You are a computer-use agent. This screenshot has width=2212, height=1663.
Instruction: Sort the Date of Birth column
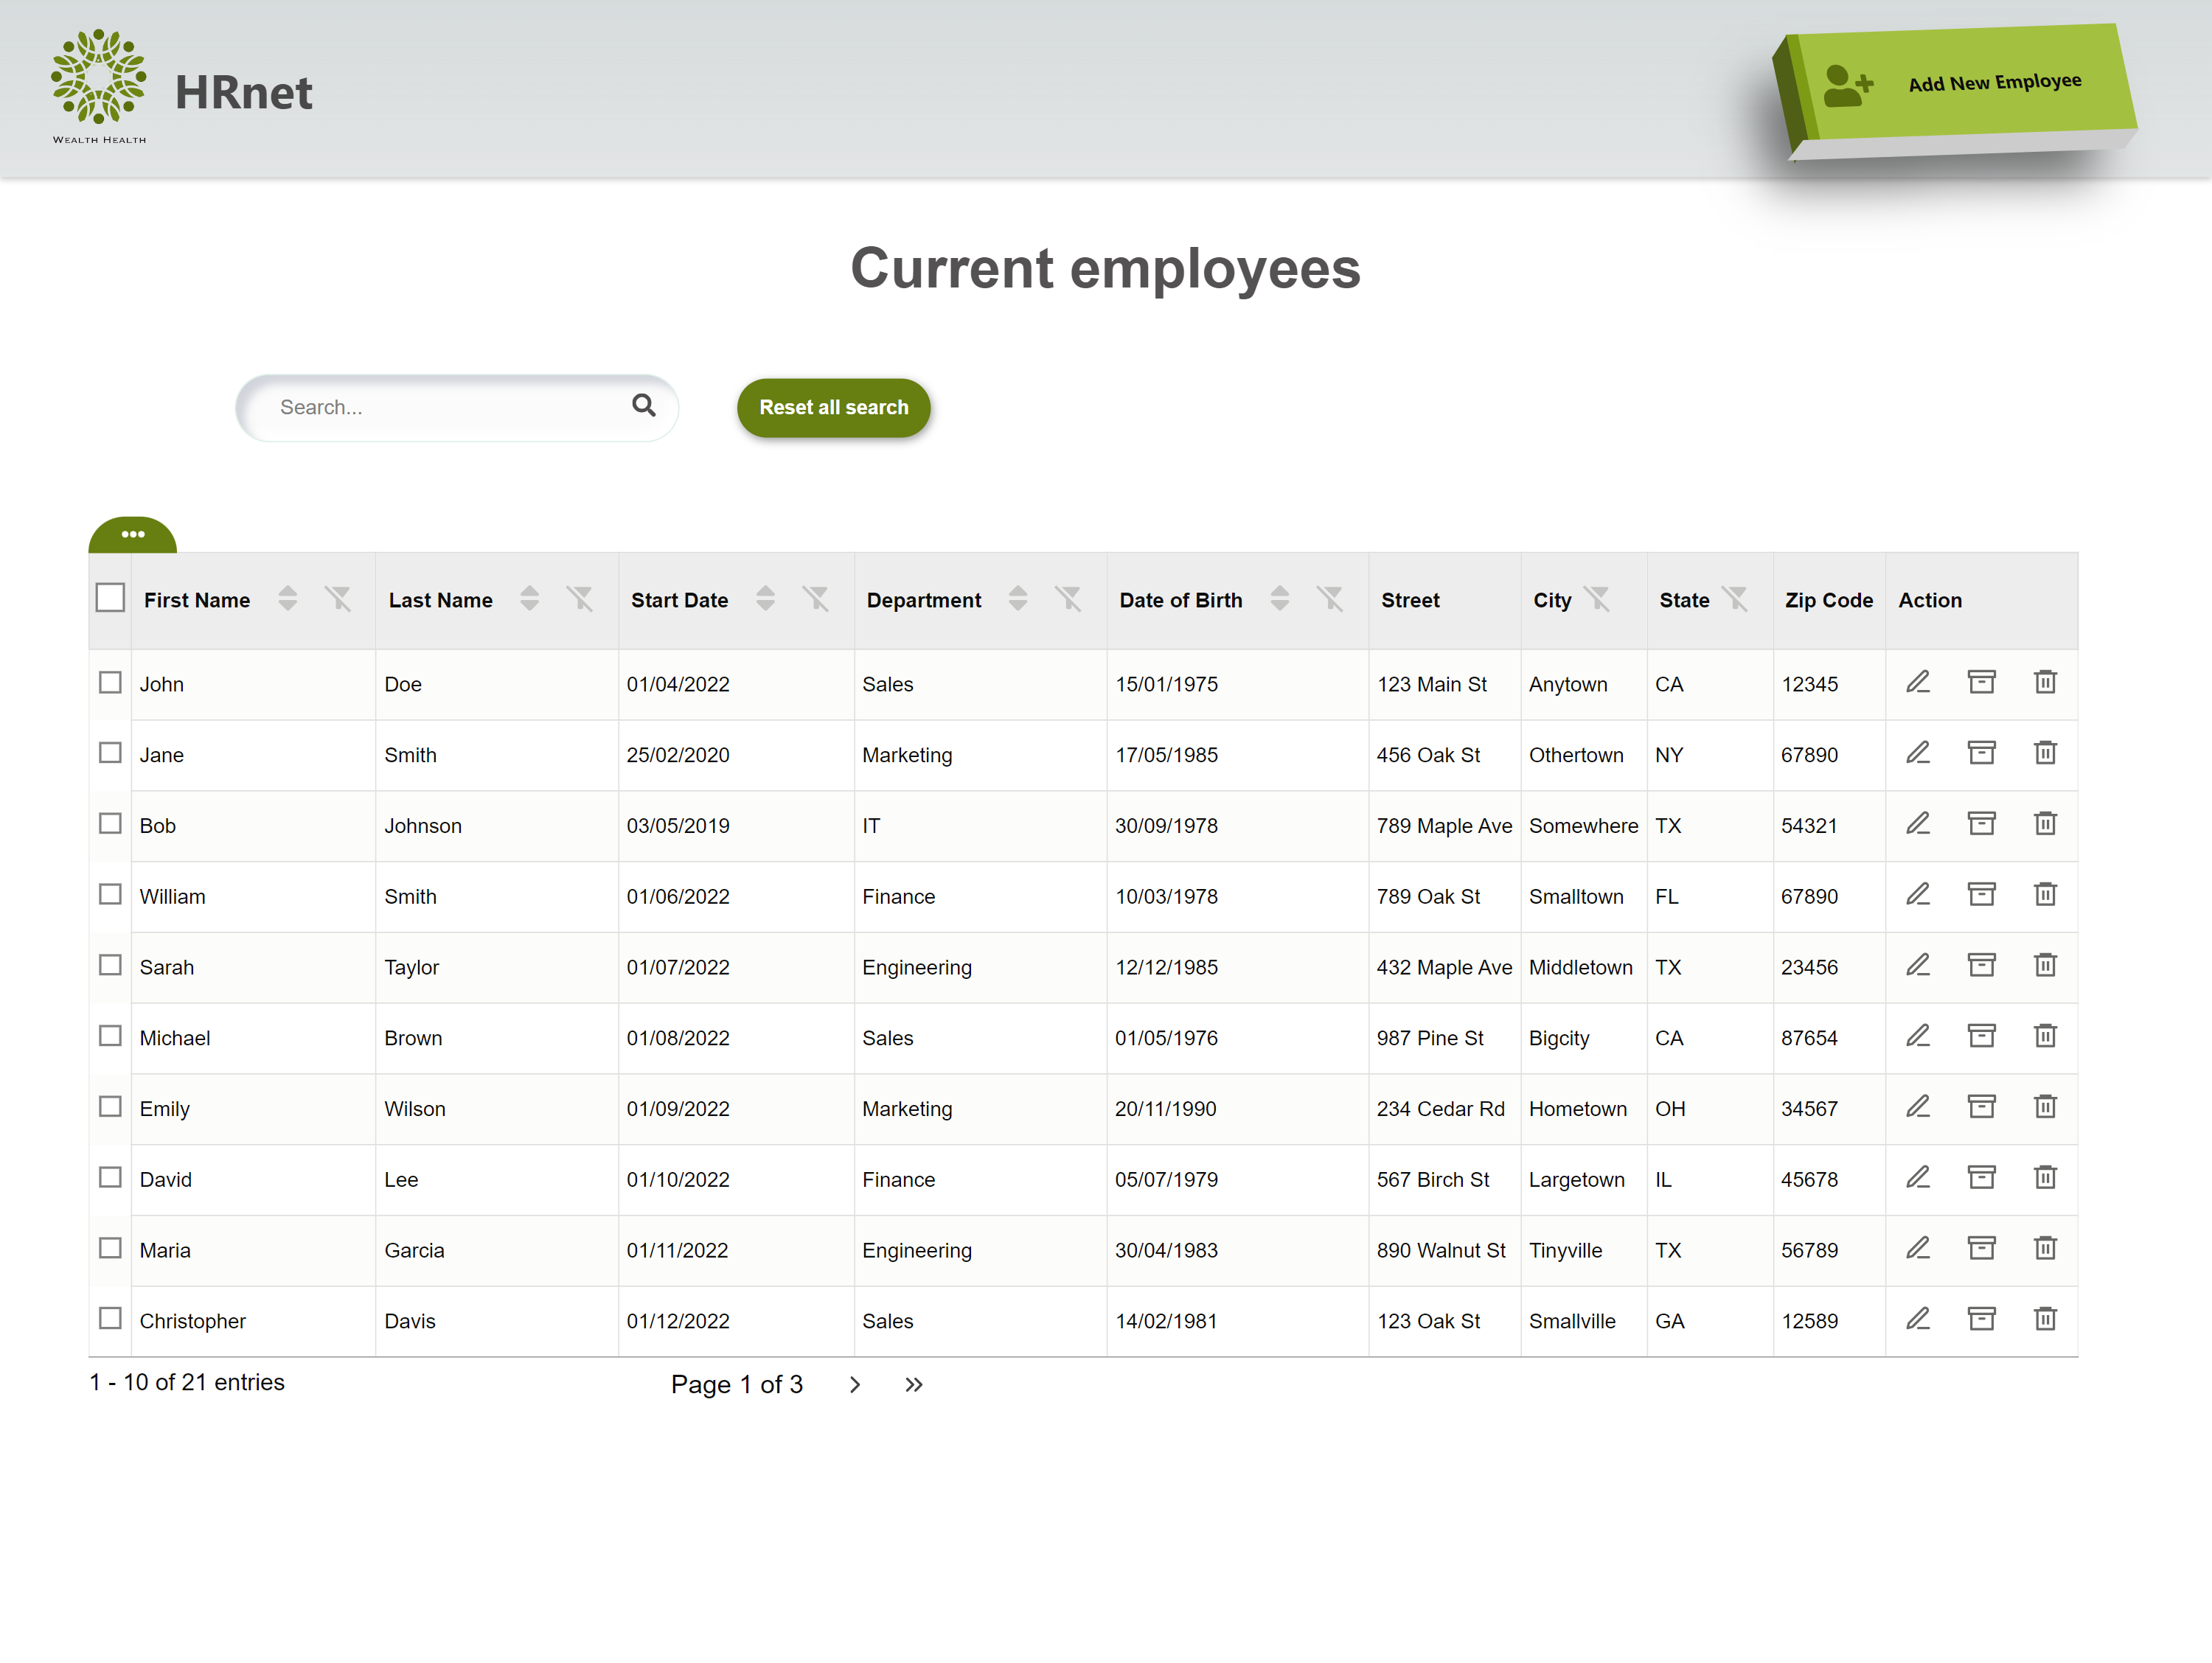coord(1280,599)
